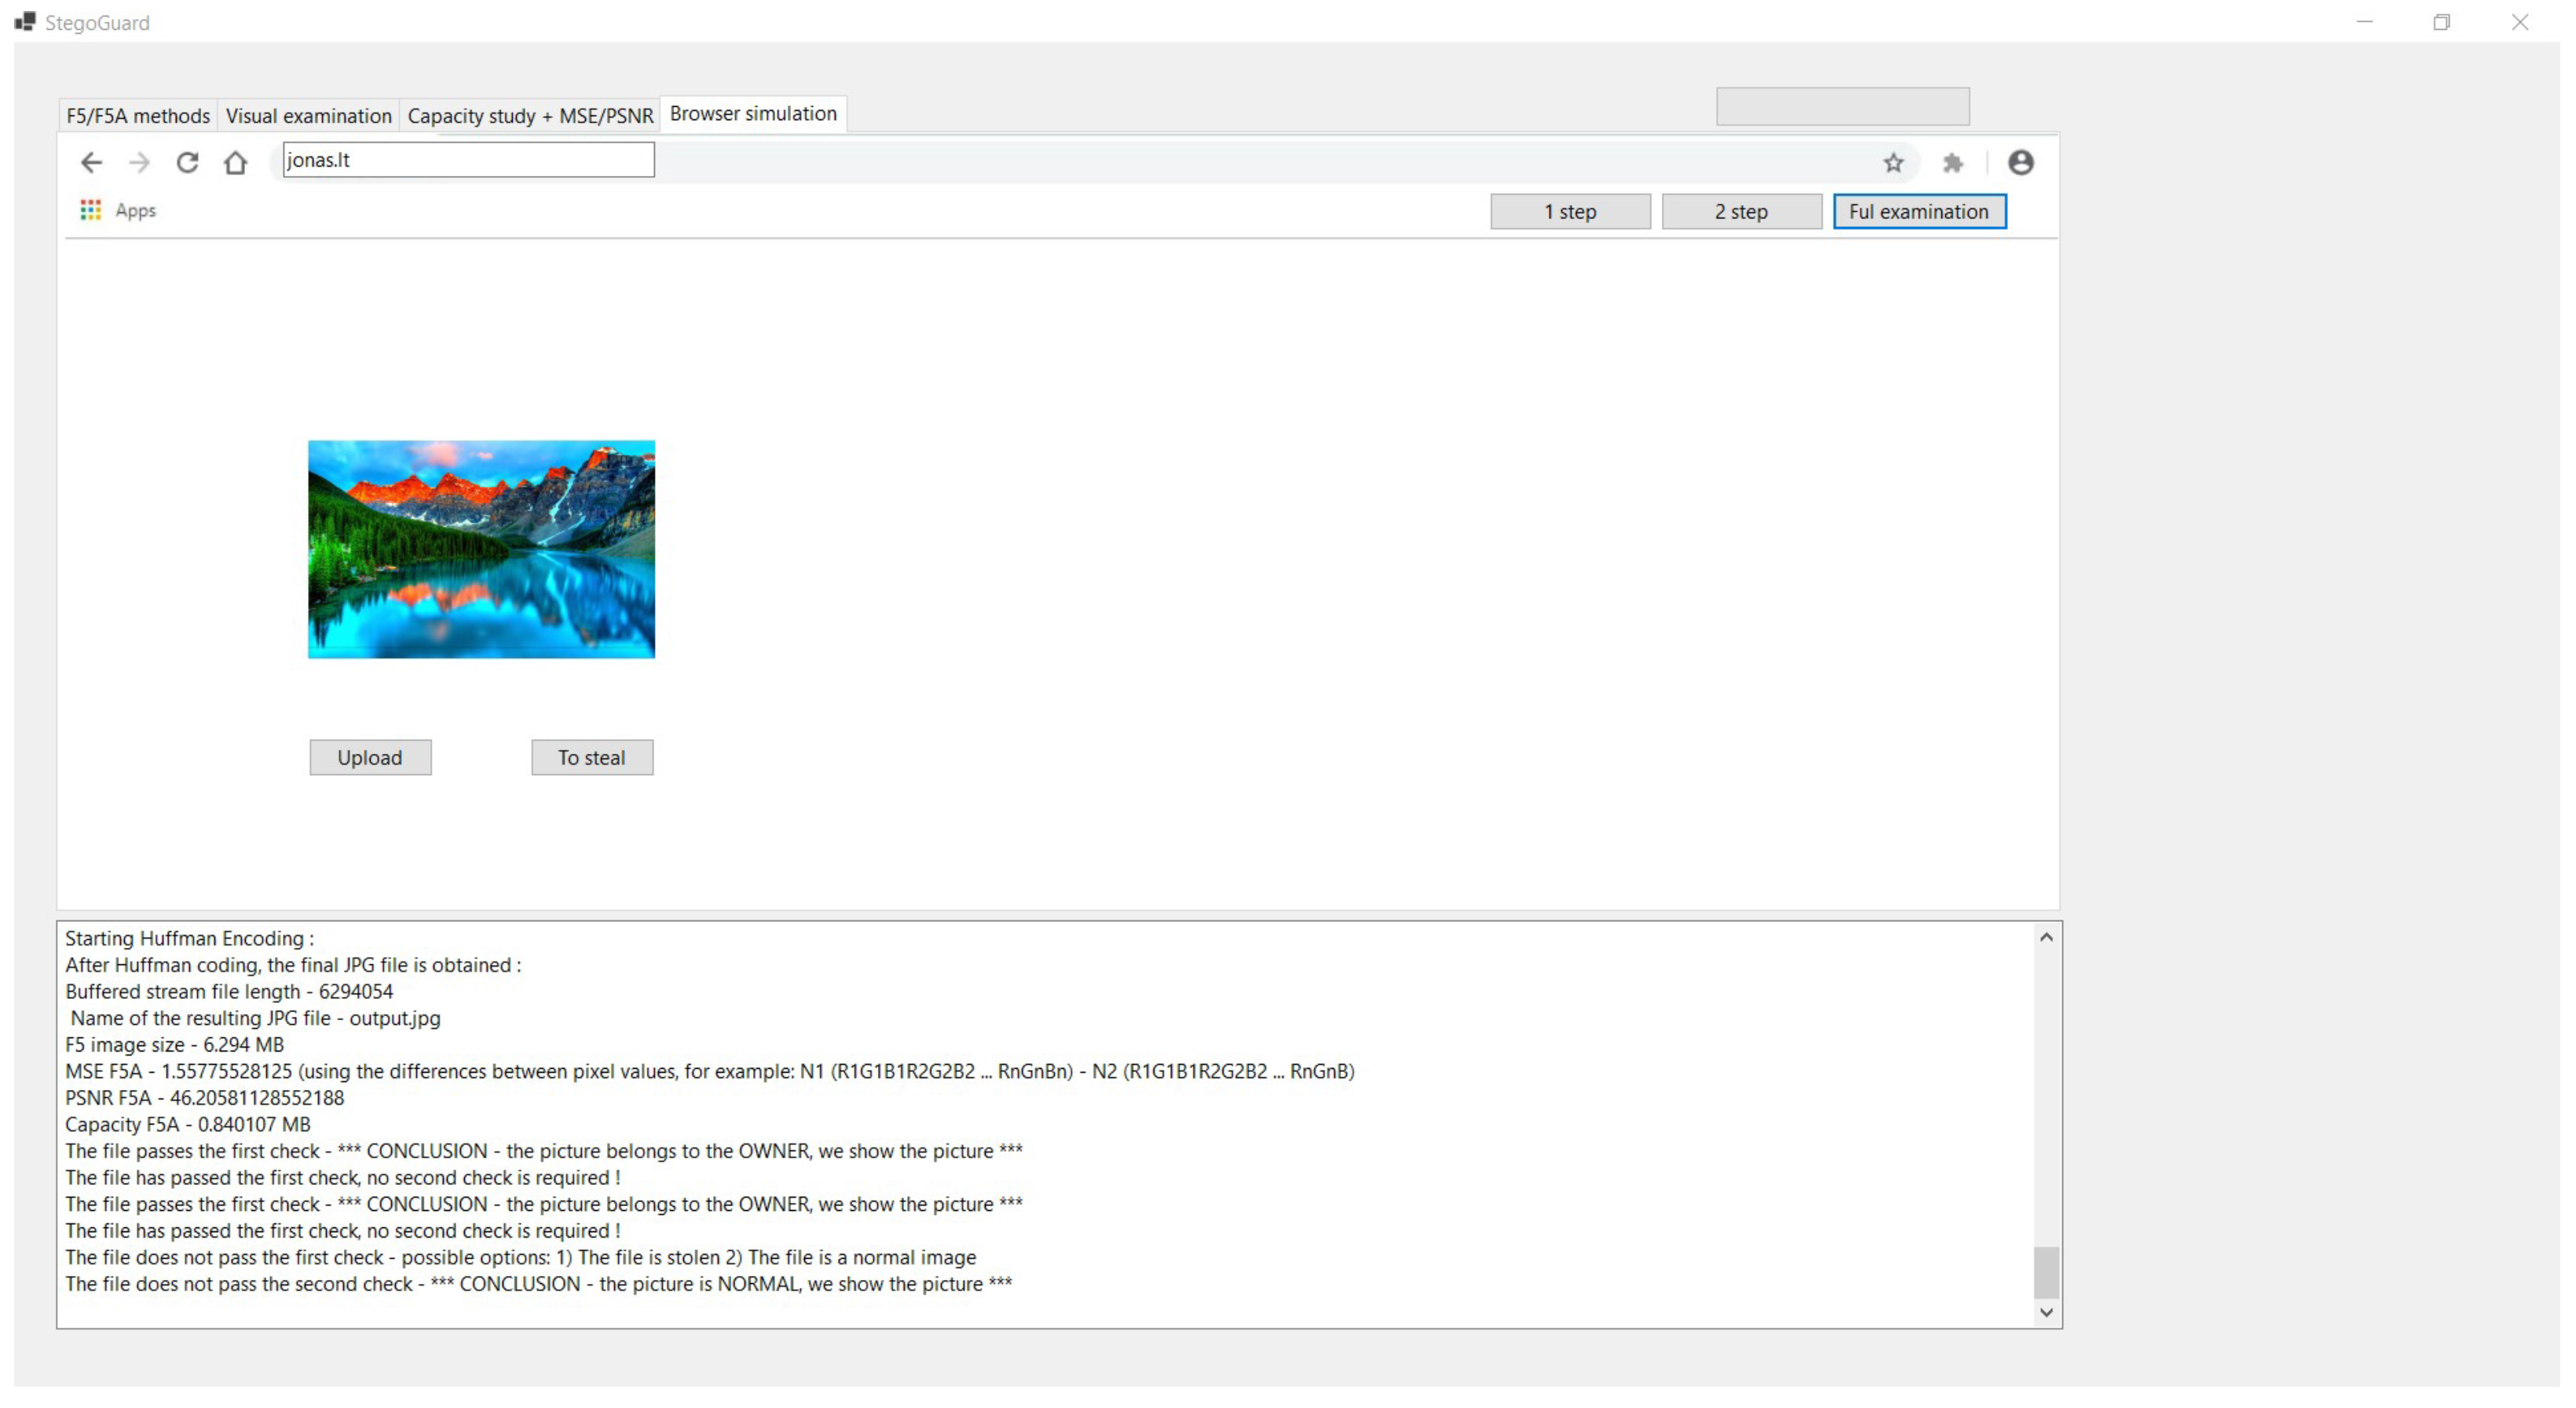Click the To steal button
This screenshot has height=1408, width=2576.
(x=592, y=757)
